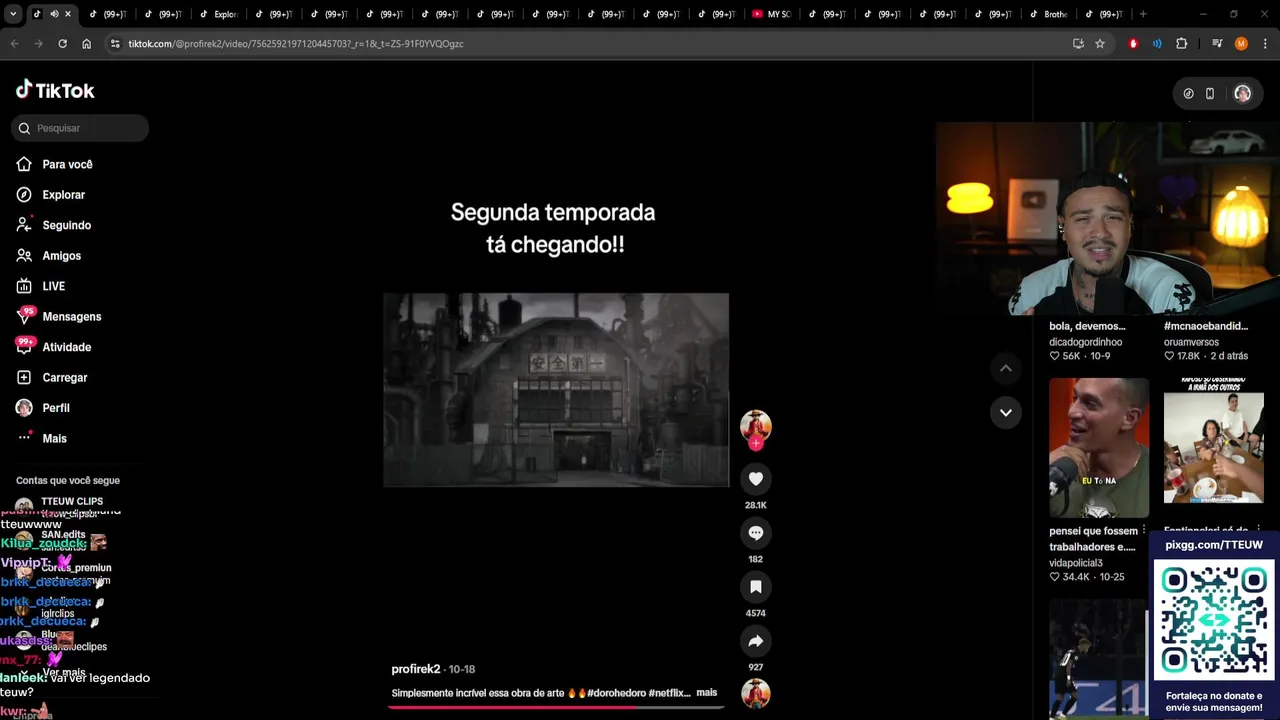1280x720 pixels.
Task: Go to next video with down arrow
Action: pyautogui.click(x=1006, y=412)
